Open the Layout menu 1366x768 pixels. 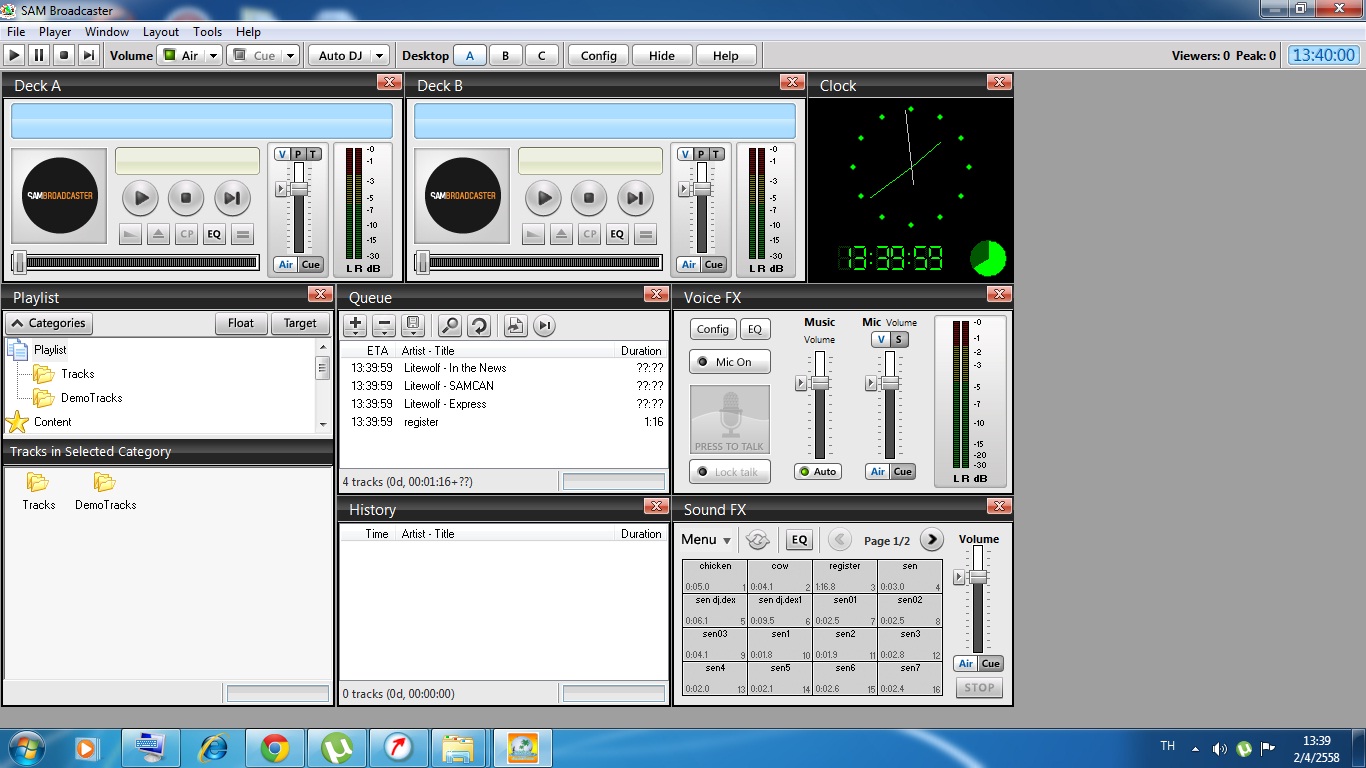pos(161,32)
